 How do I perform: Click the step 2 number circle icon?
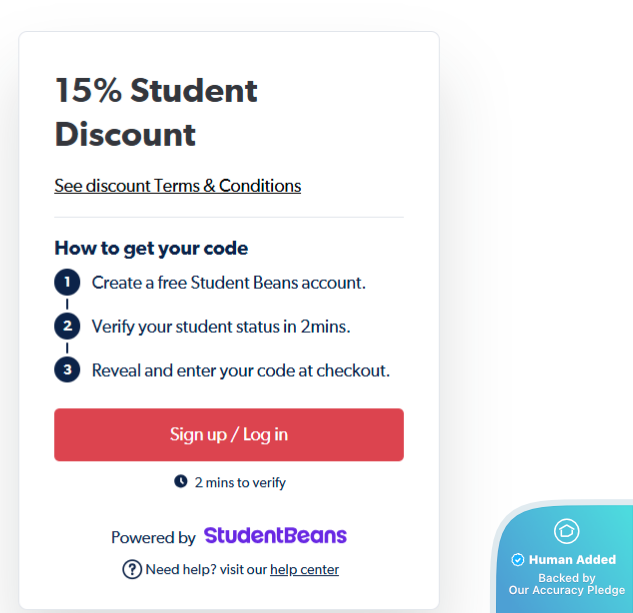[x=67, y=326]
